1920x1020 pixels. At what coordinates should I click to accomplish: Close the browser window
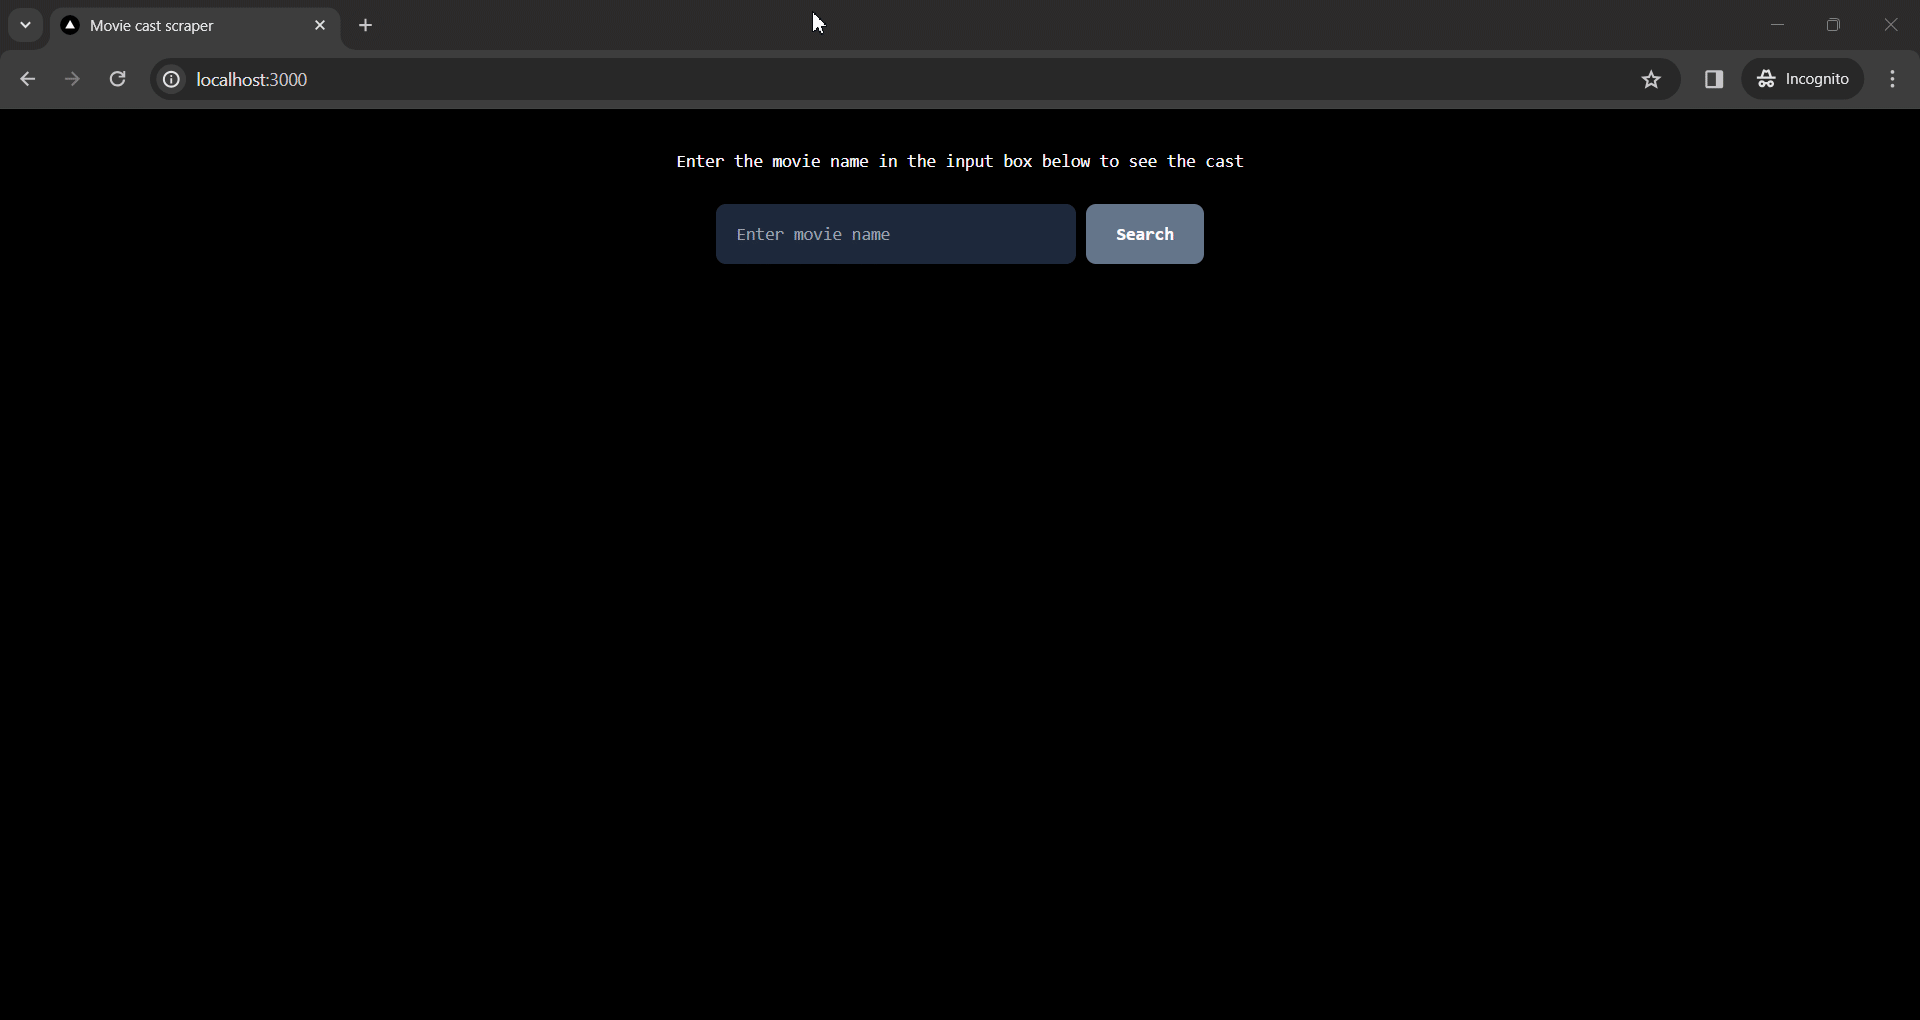pos(1890,25)
